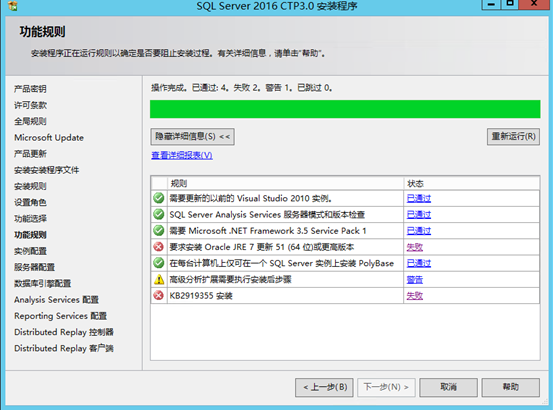The height and width of the screenshot is (415, 553).
Task: Click the red error icon beside KB2919355 rule
Action: pyautogui.click(x=159, y=295)
